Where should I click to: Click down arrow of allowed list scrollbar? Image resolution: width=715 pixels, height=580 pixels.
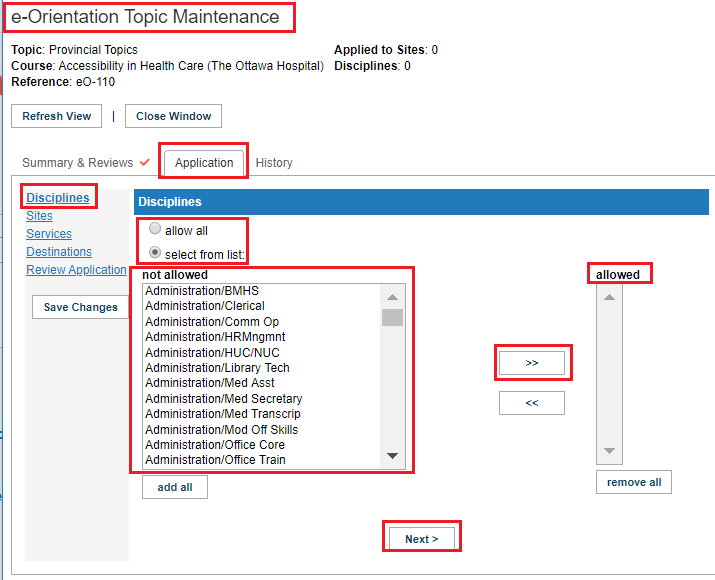[x=609, y=451]
